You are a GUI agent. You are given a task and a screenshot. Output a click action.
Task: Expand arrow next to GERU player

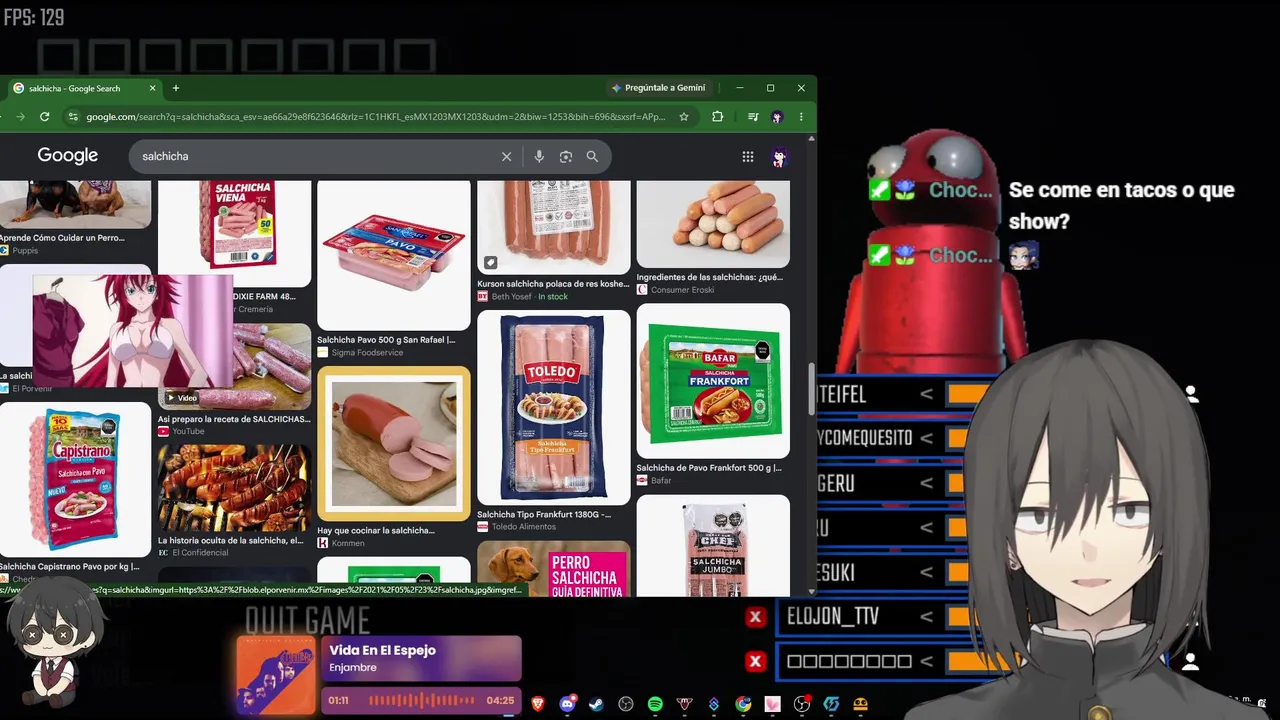(x=926, y=483)
